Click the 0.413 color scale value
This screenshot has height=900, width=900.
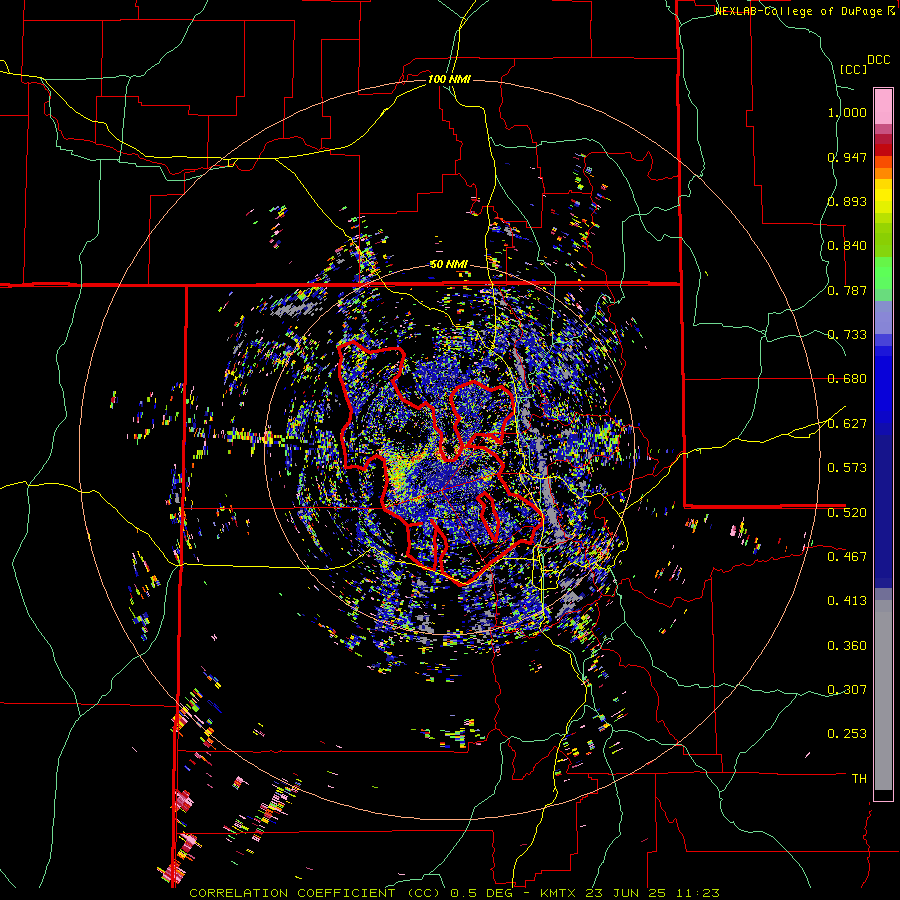[847, 601]
